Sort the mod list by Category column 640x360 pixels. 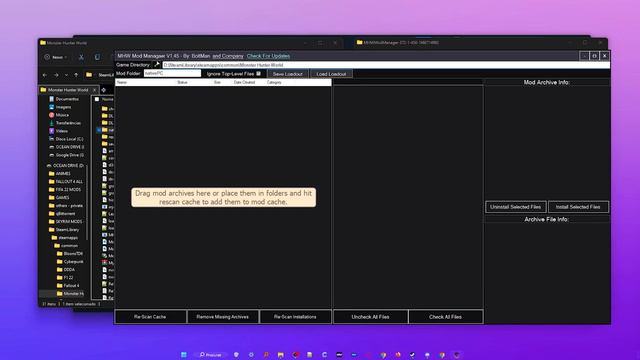(x=274, y=82)
